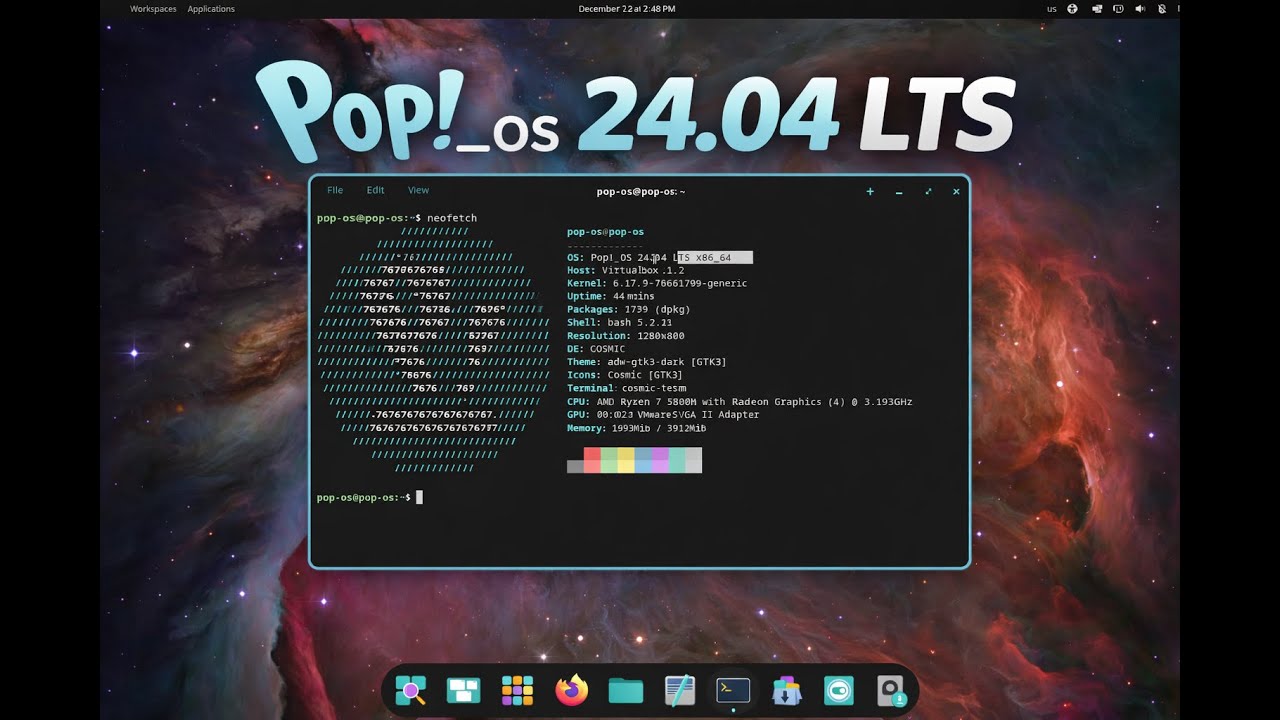Screen dimensions: 1280x720
Task: Open the 'us' keyboard layout indicator
Action: click(x=1052, y=9)
